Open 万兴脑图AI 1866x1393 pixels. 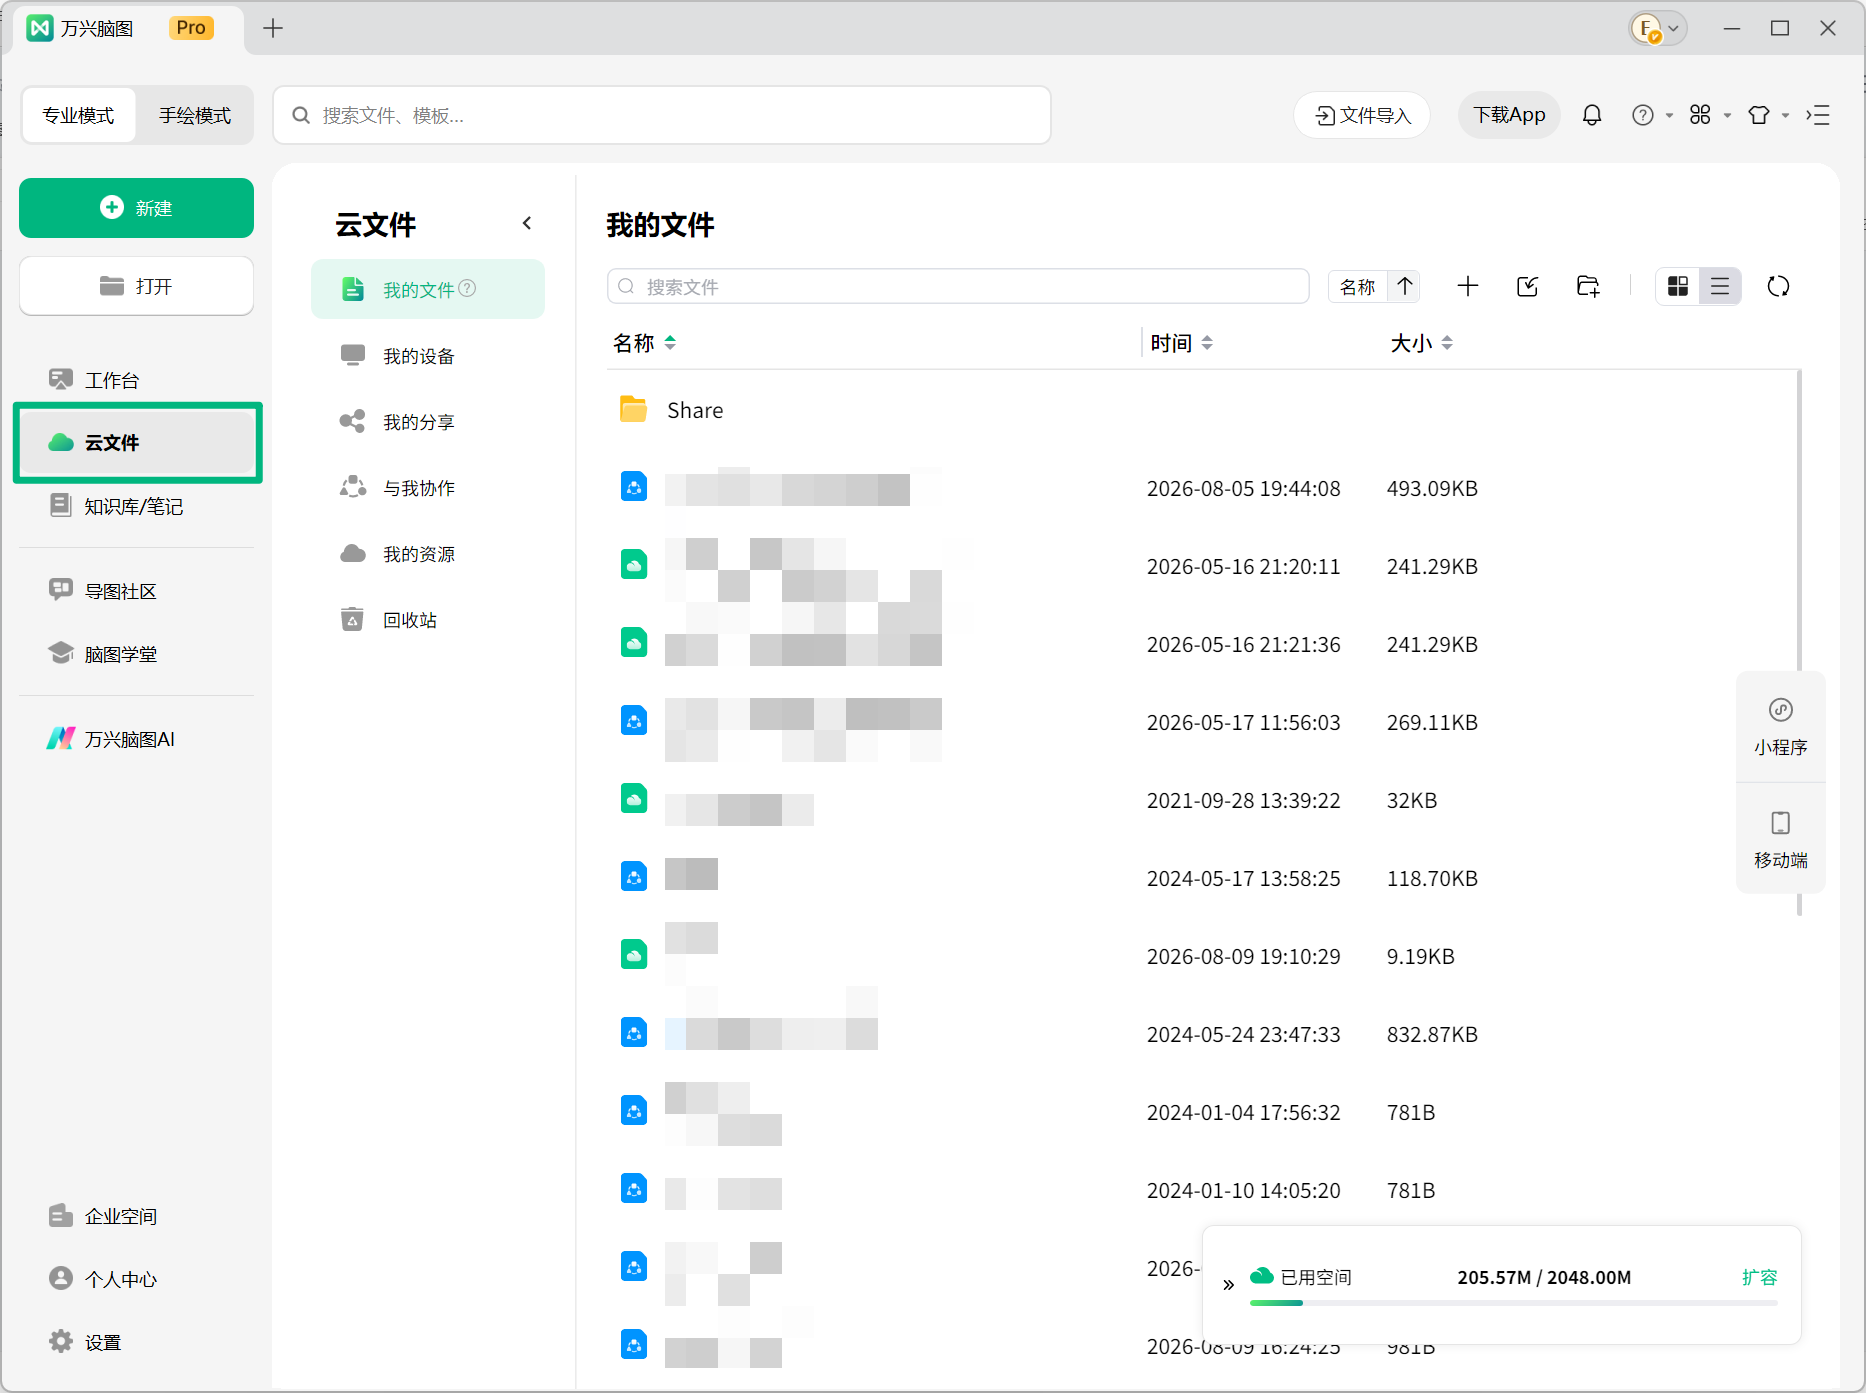(x=136, y=739)
